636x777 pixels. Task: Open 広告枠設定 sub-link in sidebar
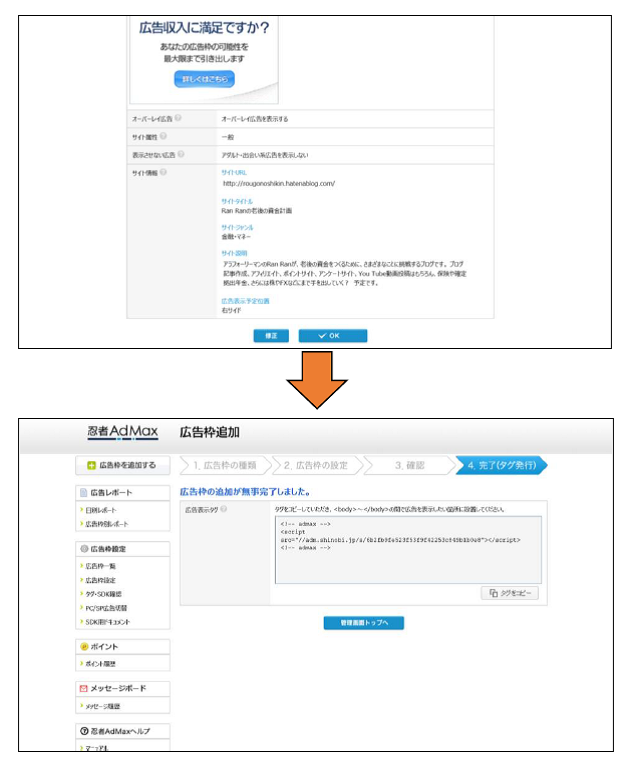point(101,580)
